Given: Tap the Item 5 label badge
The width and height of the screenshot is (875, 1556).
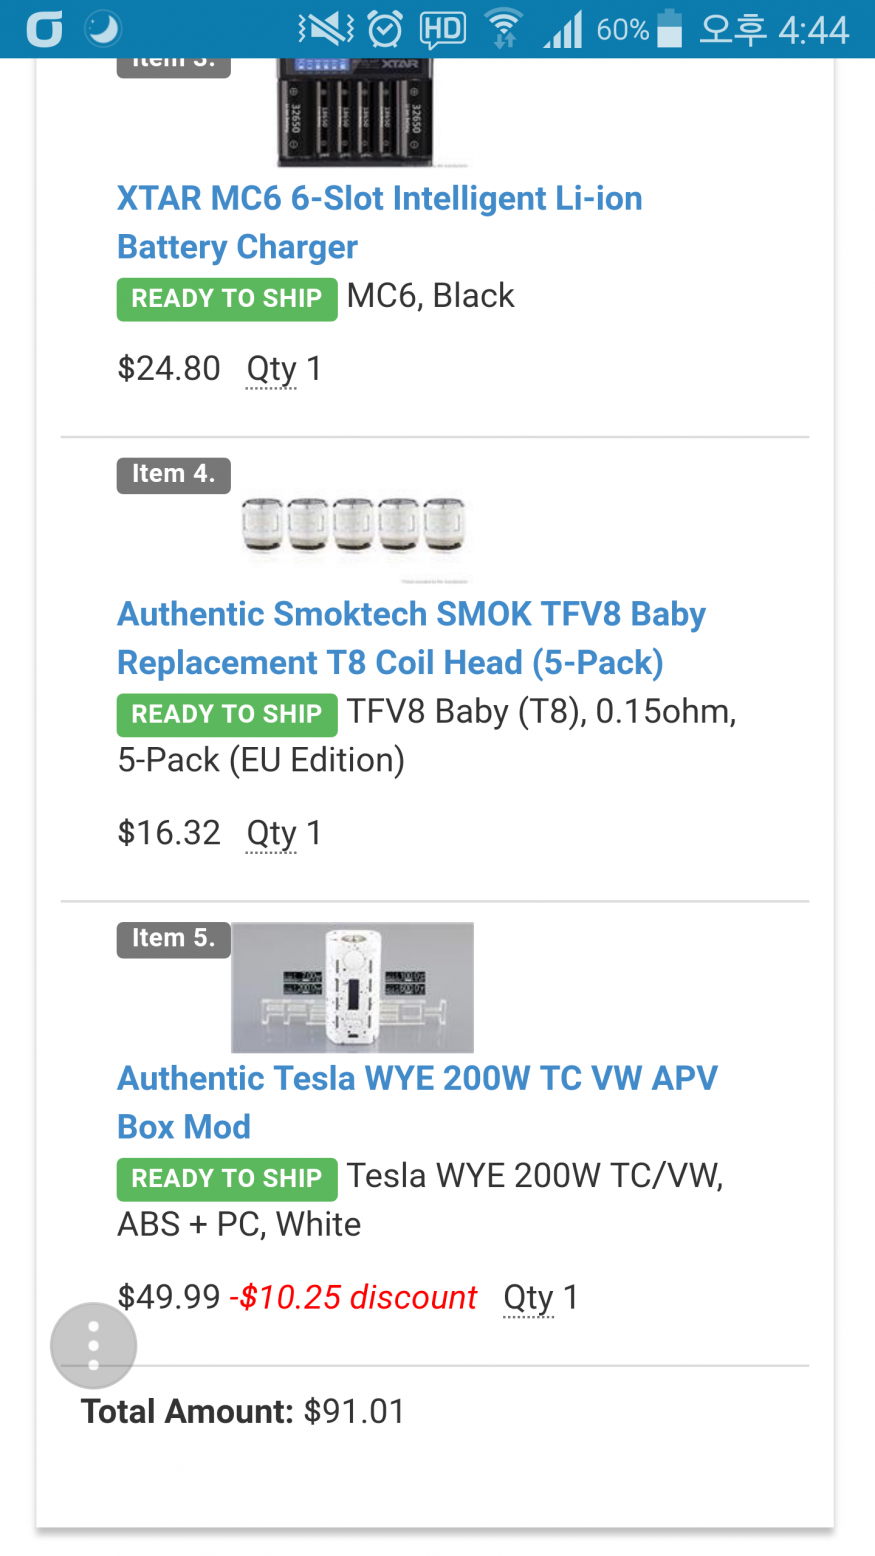Looking at the screenshot, I should (173, 938).
